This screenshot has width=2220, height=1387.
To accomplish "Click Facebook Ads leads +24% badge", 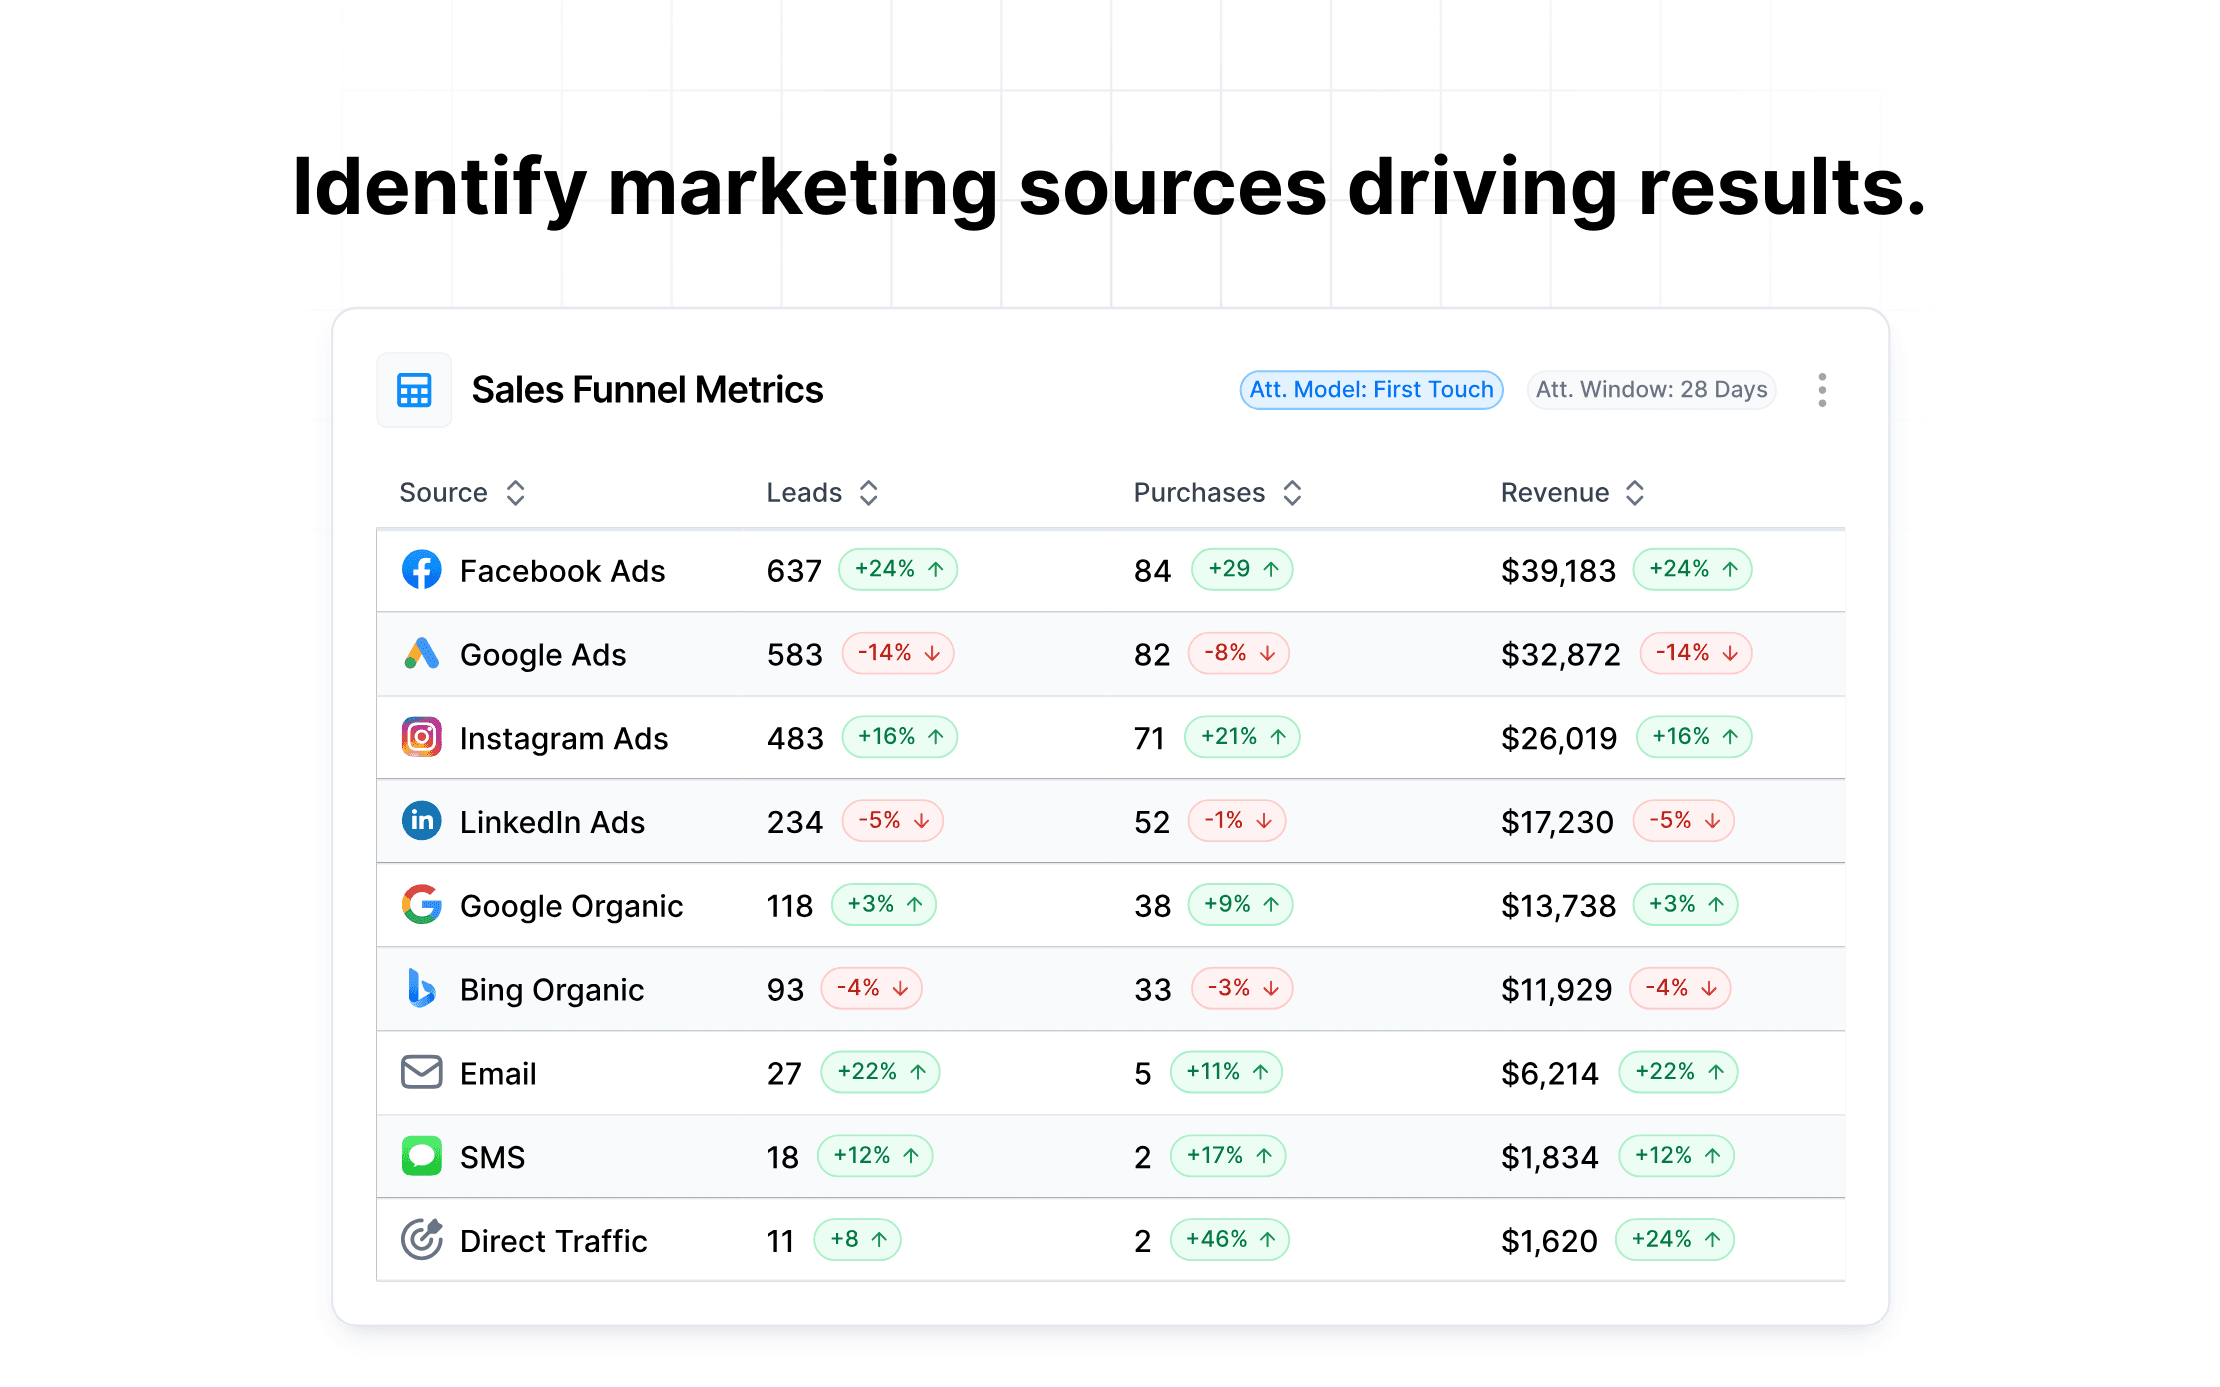I will click(897, 570).
